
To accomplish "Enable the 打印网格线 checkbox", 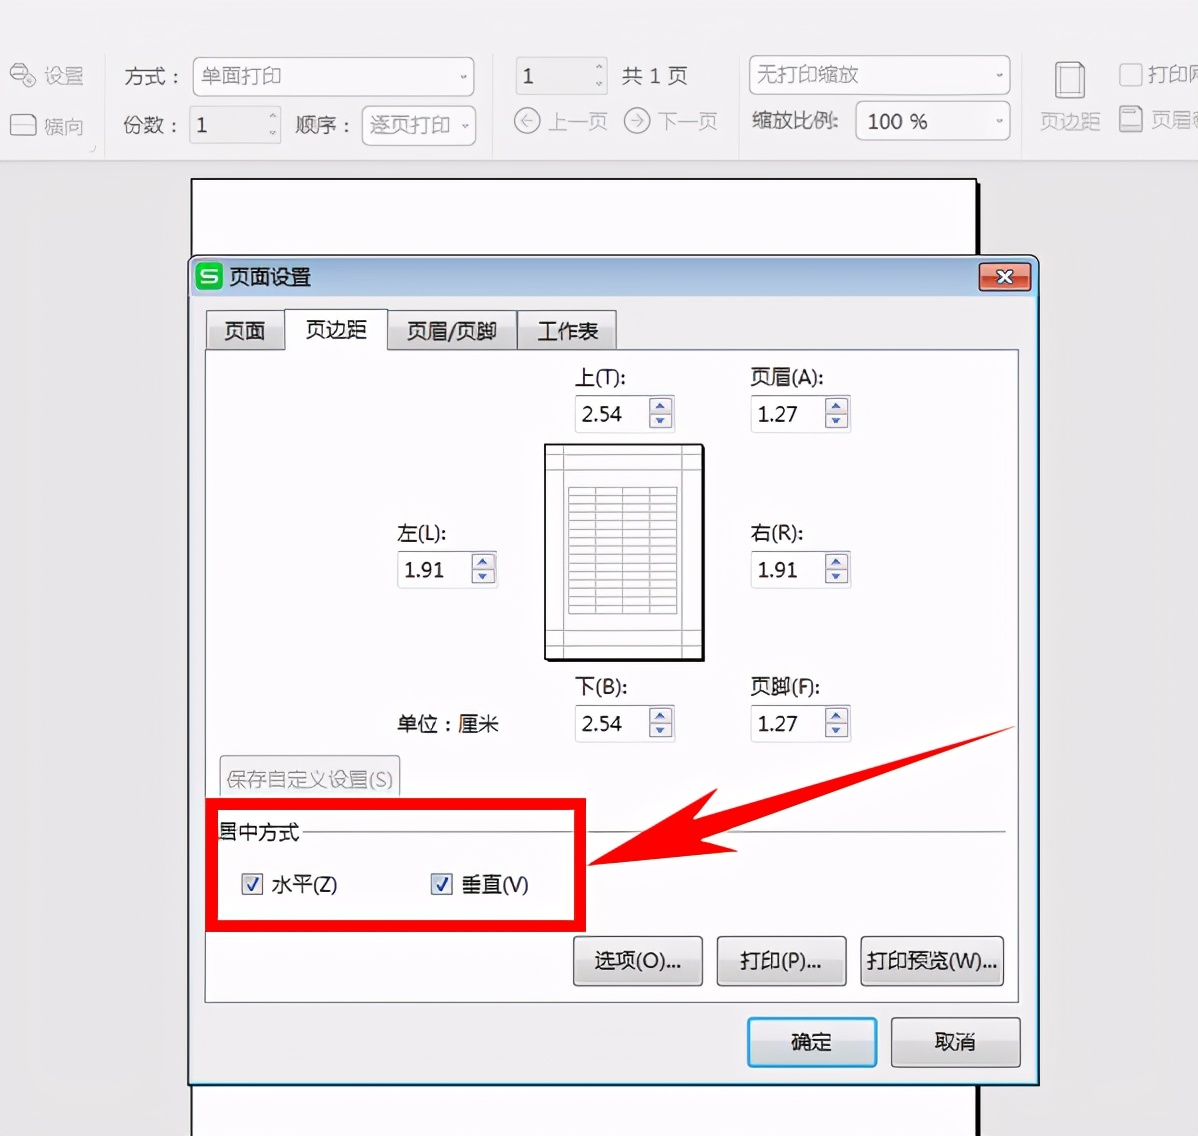I will (1130, 75).
